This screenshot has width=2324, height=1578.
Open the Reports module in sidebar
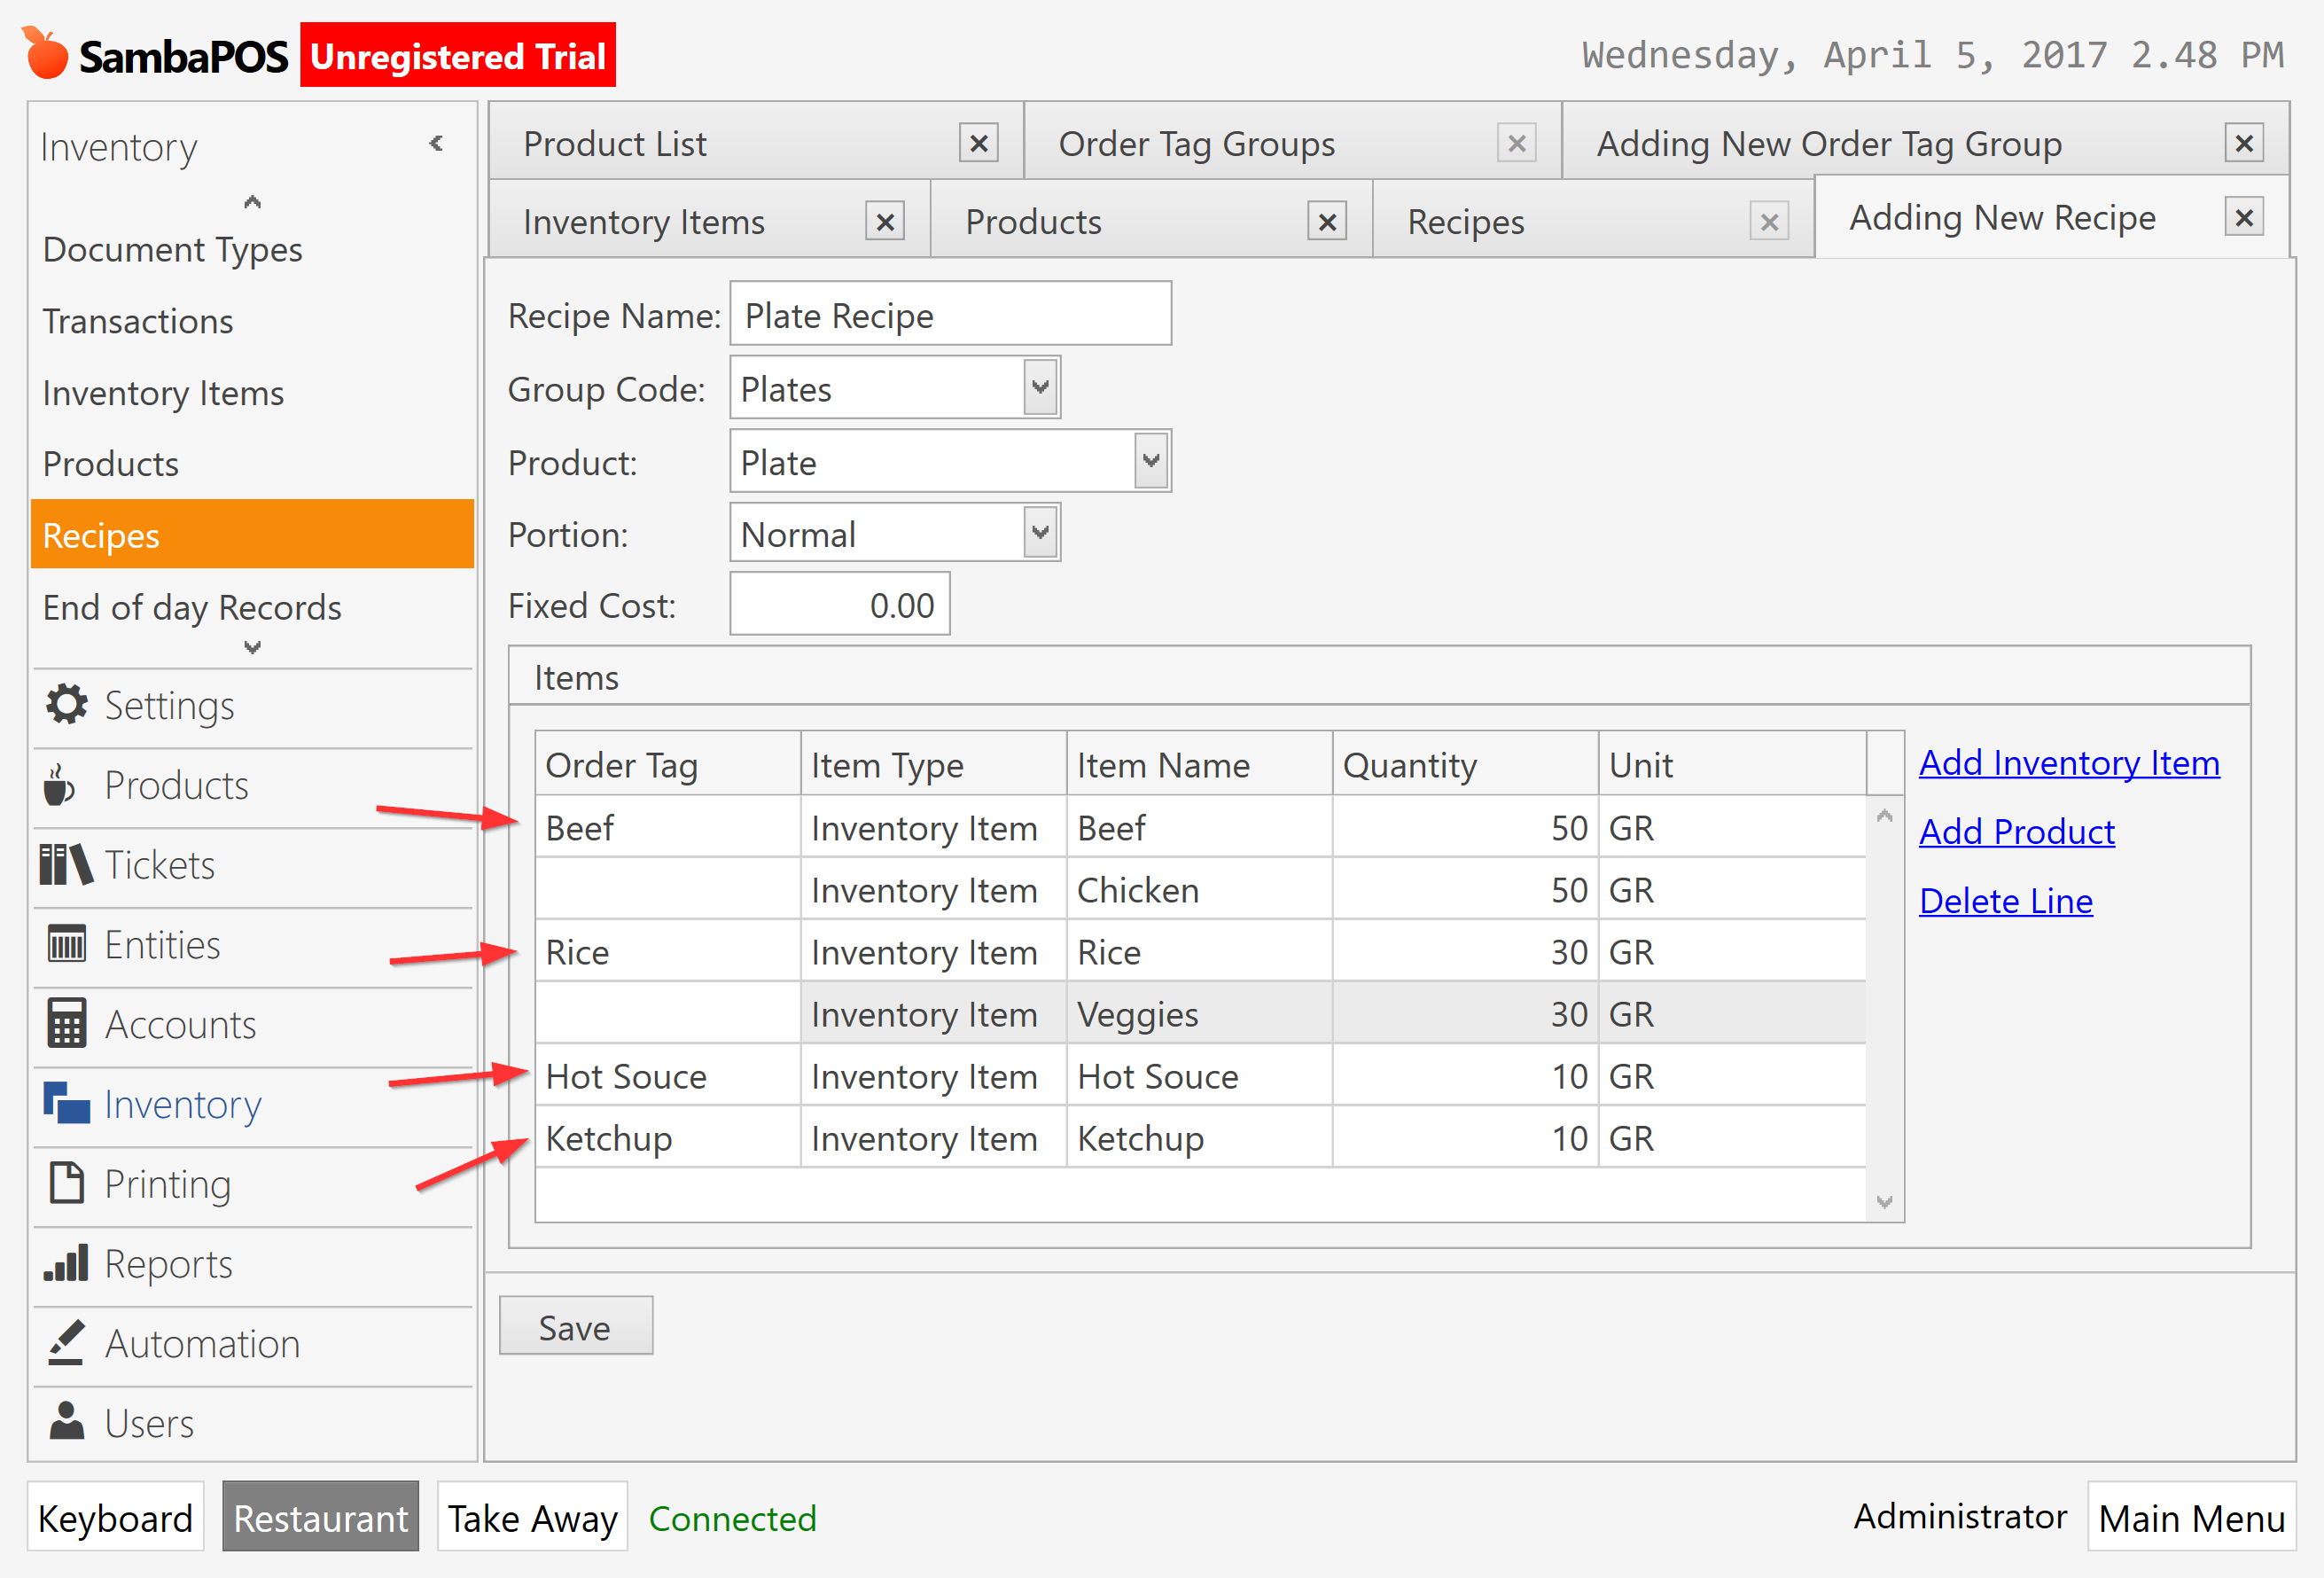click(252, 1263)
